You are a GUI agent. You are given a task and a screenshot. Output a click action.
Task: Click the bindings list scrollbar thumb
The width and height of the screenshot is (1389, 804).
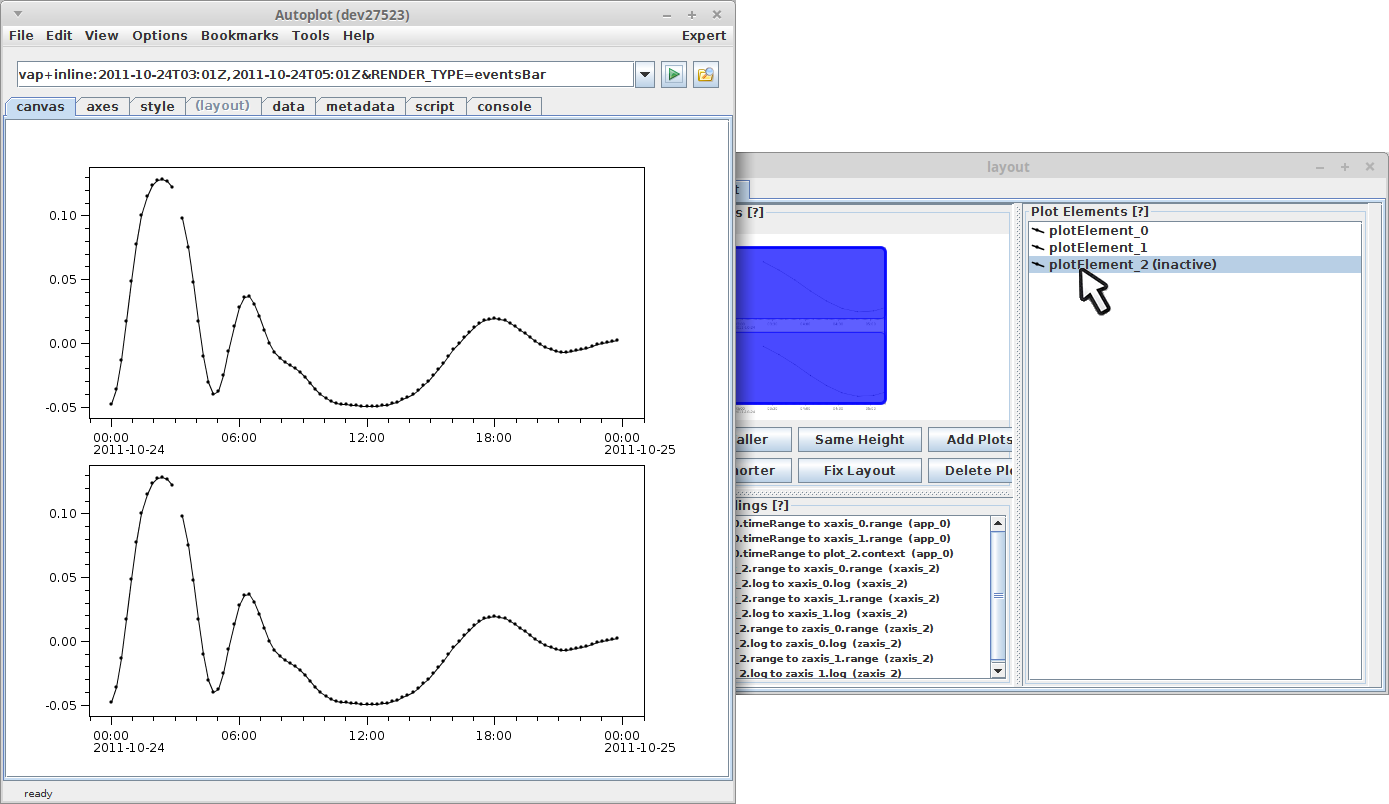click(x=997, y=595)
